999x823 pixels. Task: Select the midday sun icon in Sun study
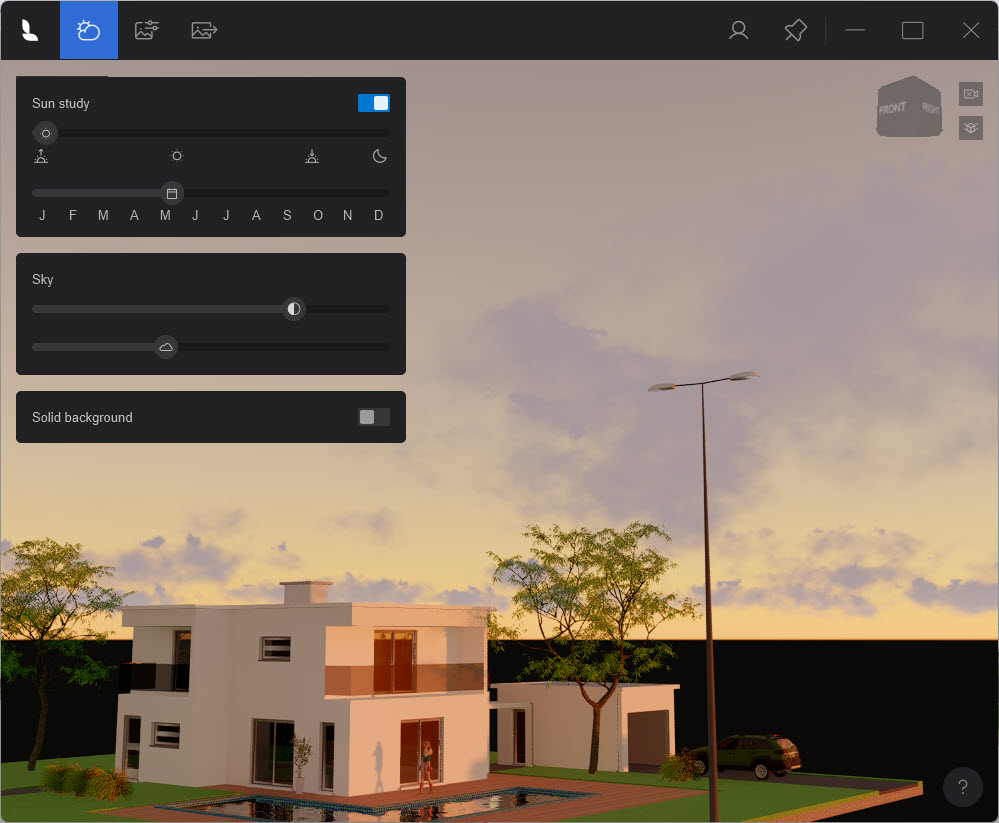[177, 156]
